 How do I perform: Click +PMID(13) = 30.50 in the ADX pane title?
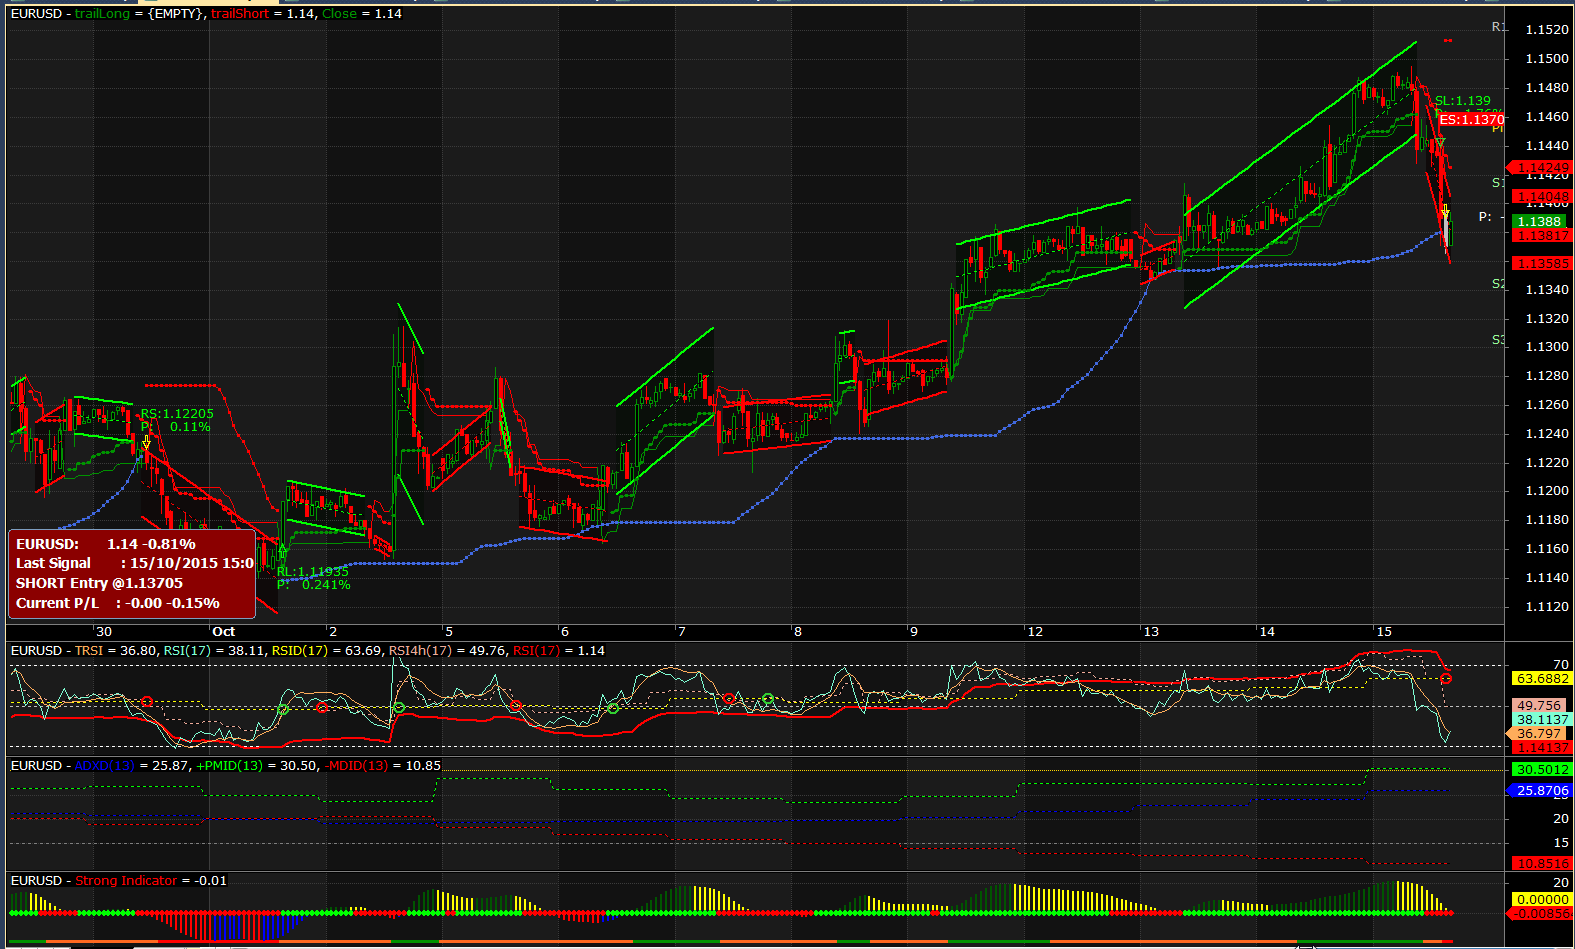256,766
